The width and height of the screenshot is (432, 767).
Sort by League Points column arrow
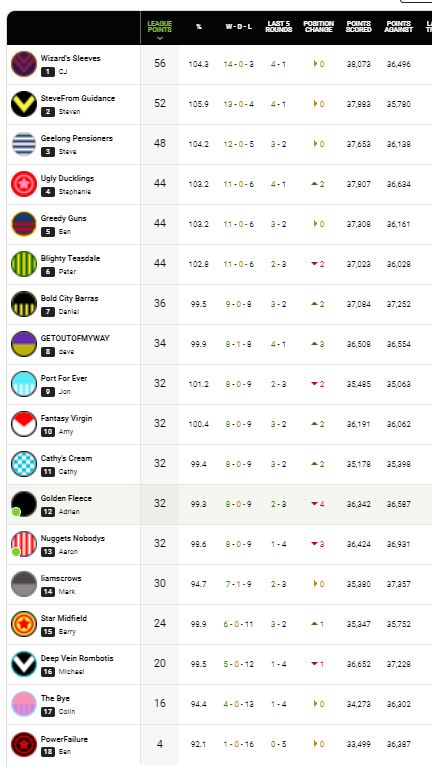(x=160, y=38)
